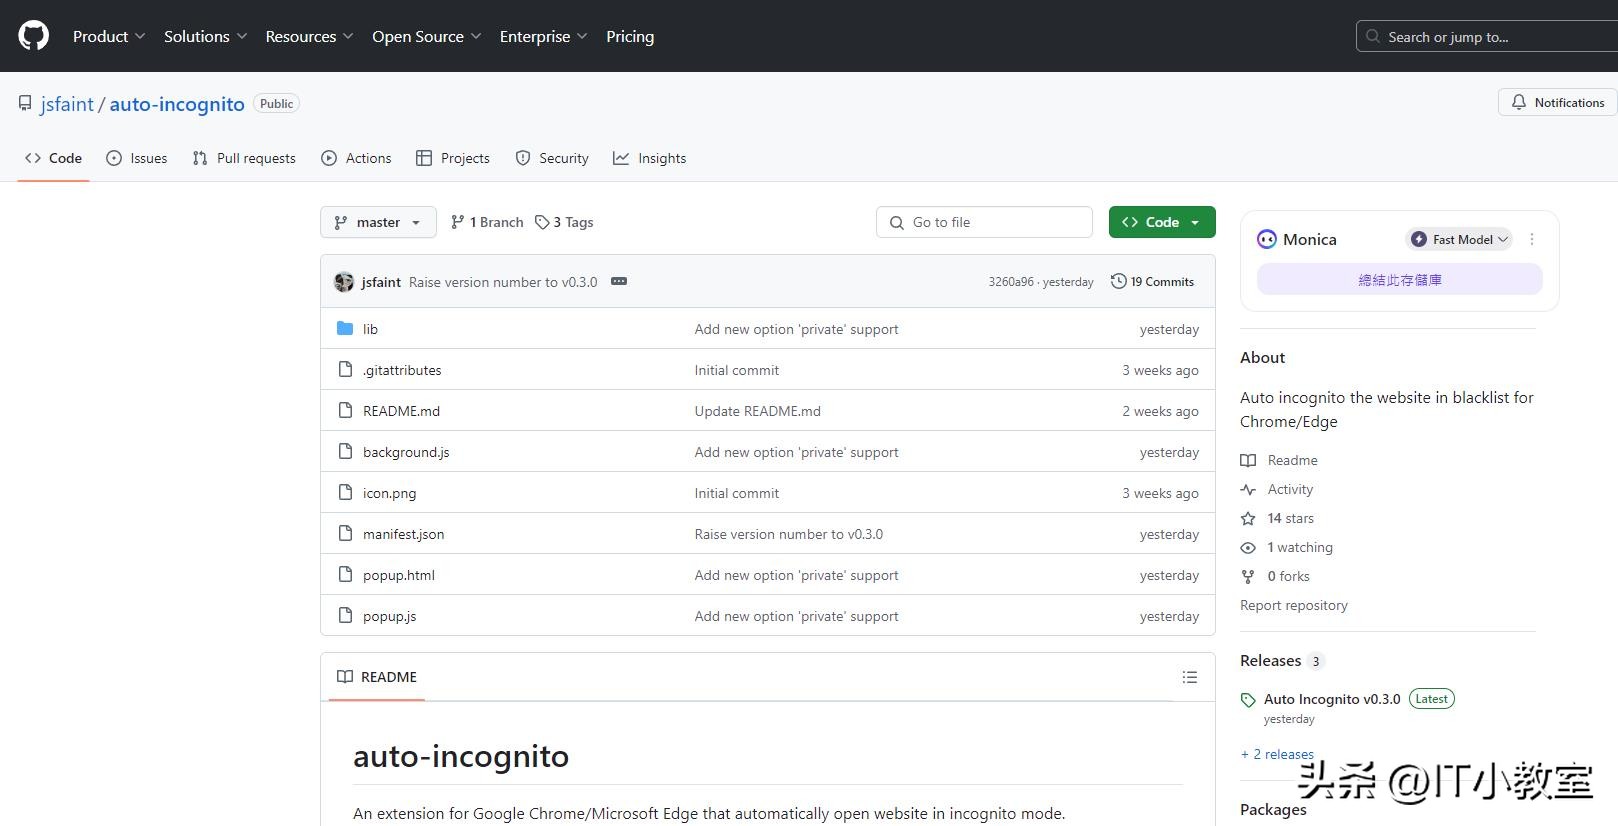The height and width of the screenshot is (826, 1618).
Task: Click the .gitattributes file icon
Action: [345, 369]
